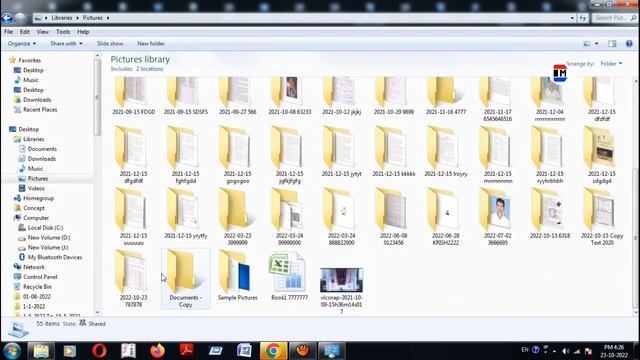The image size is (640, 360).
Task: Open Firefox from the taskbar
Action: pos(157,351)
